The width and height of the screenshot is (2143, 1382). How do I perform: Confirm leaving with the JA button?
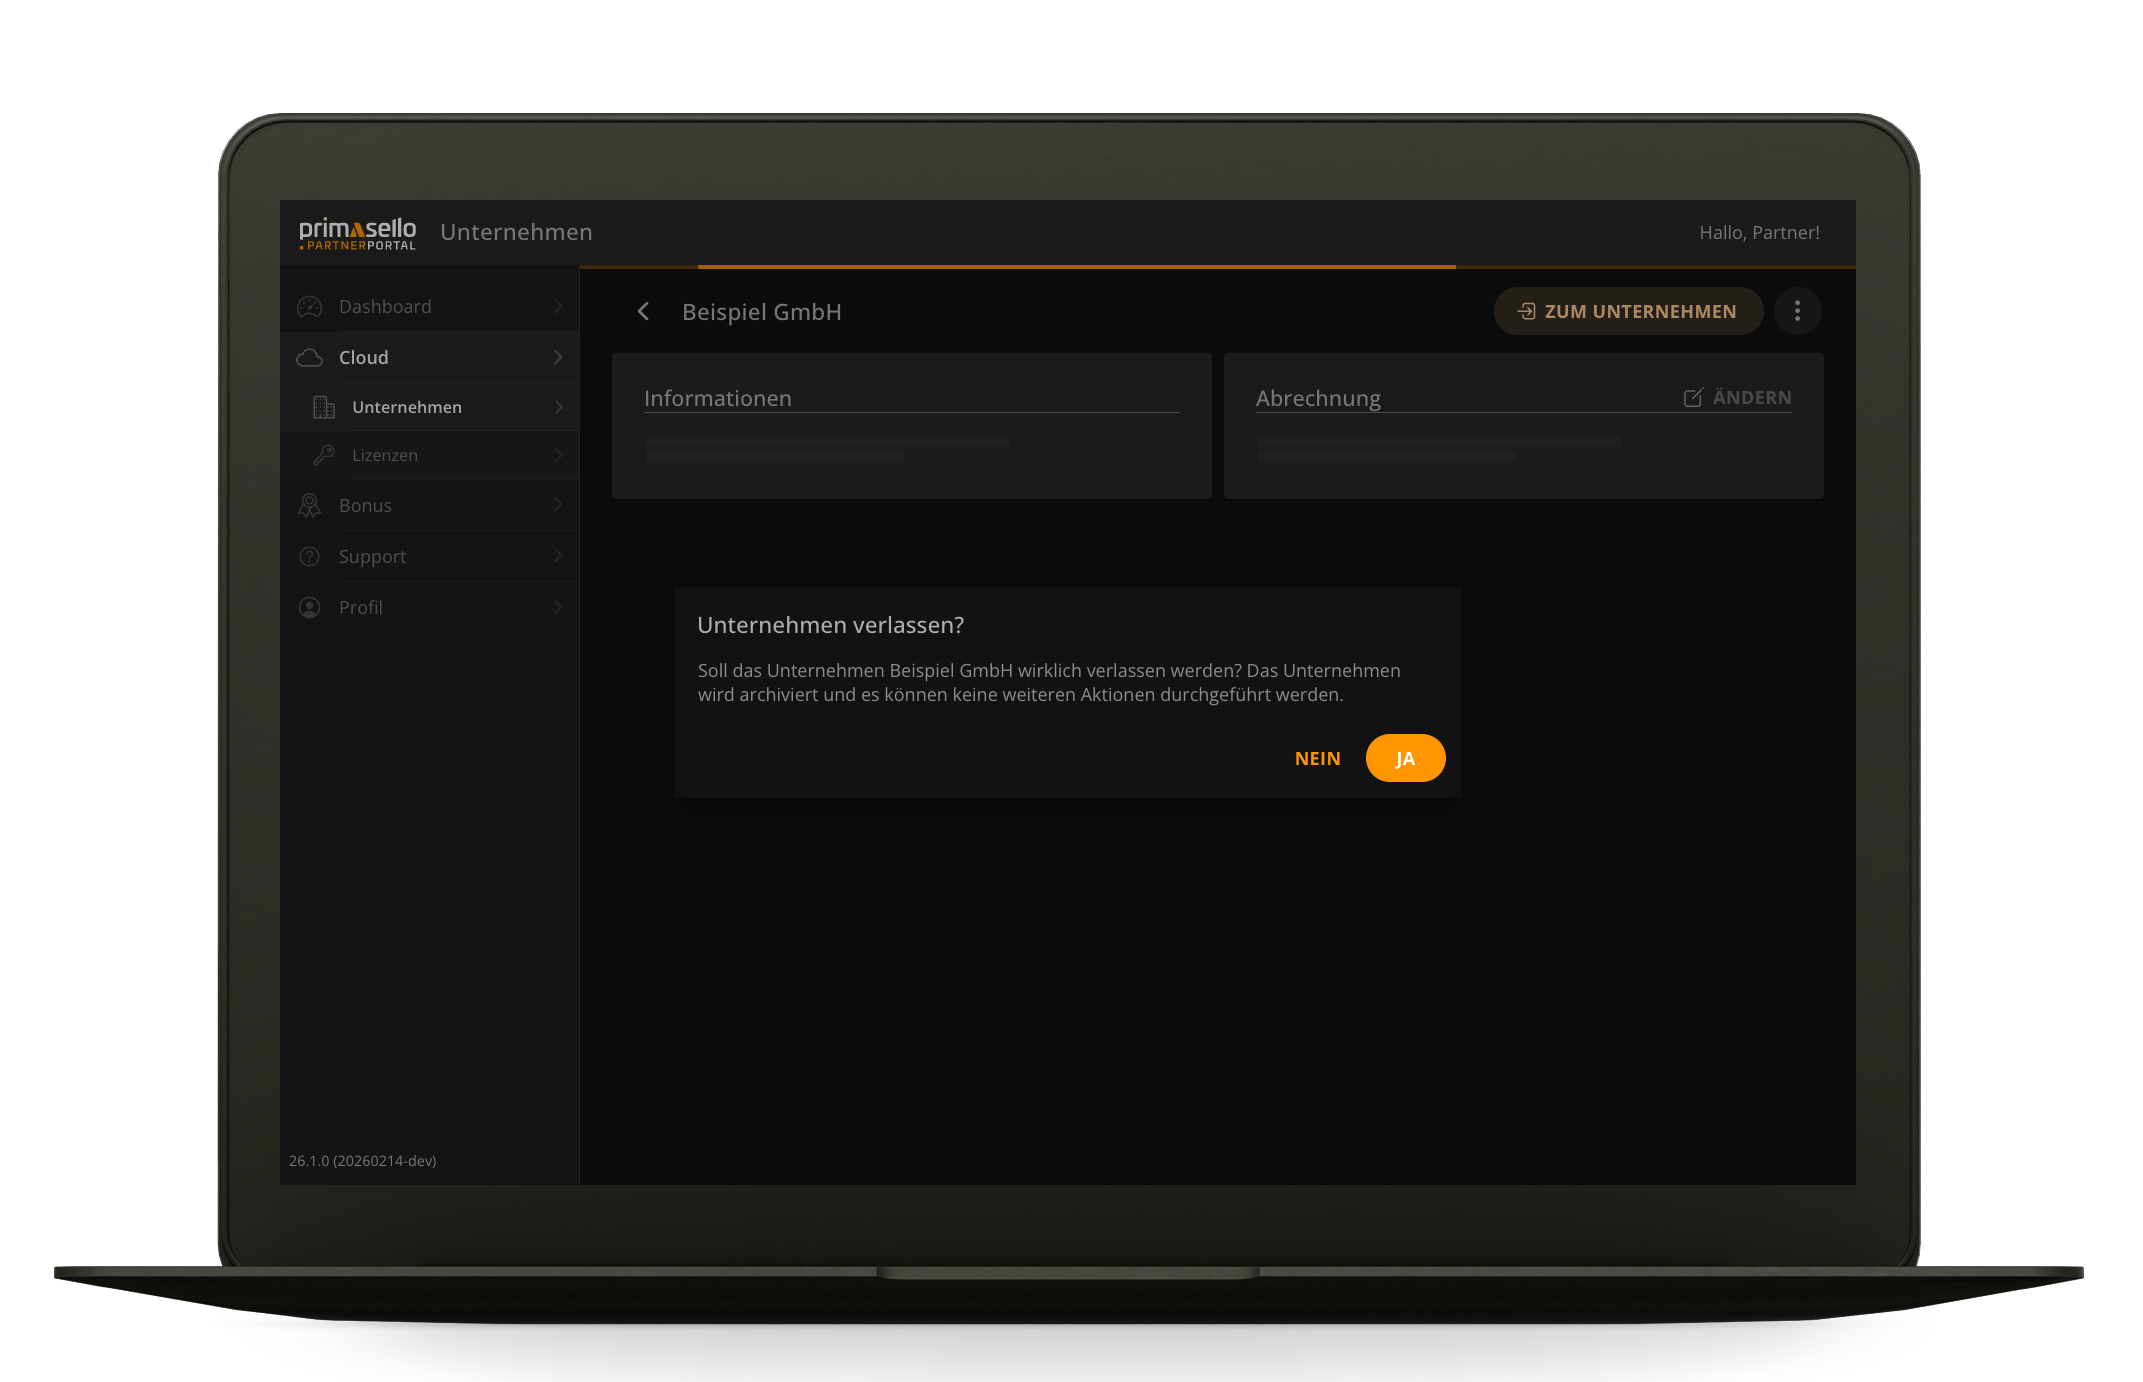click(1405, 759)
